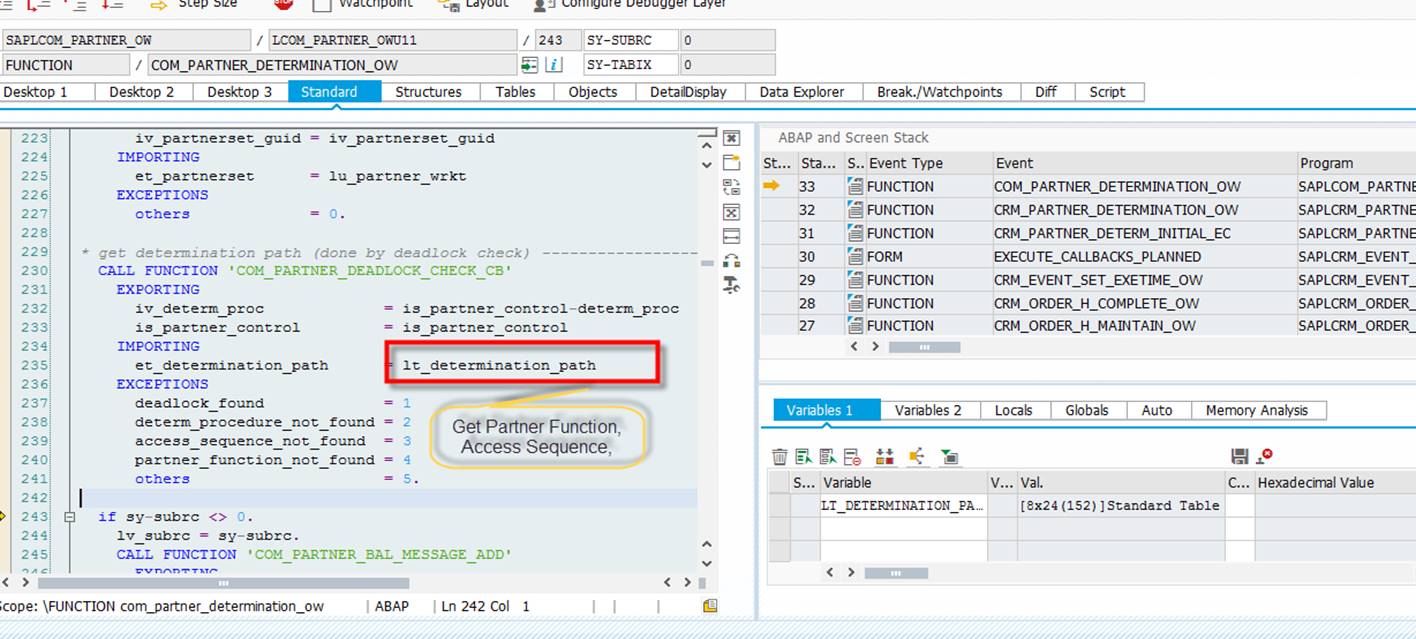Open the Memory Analysis tab

click(x=1256, y=410)
